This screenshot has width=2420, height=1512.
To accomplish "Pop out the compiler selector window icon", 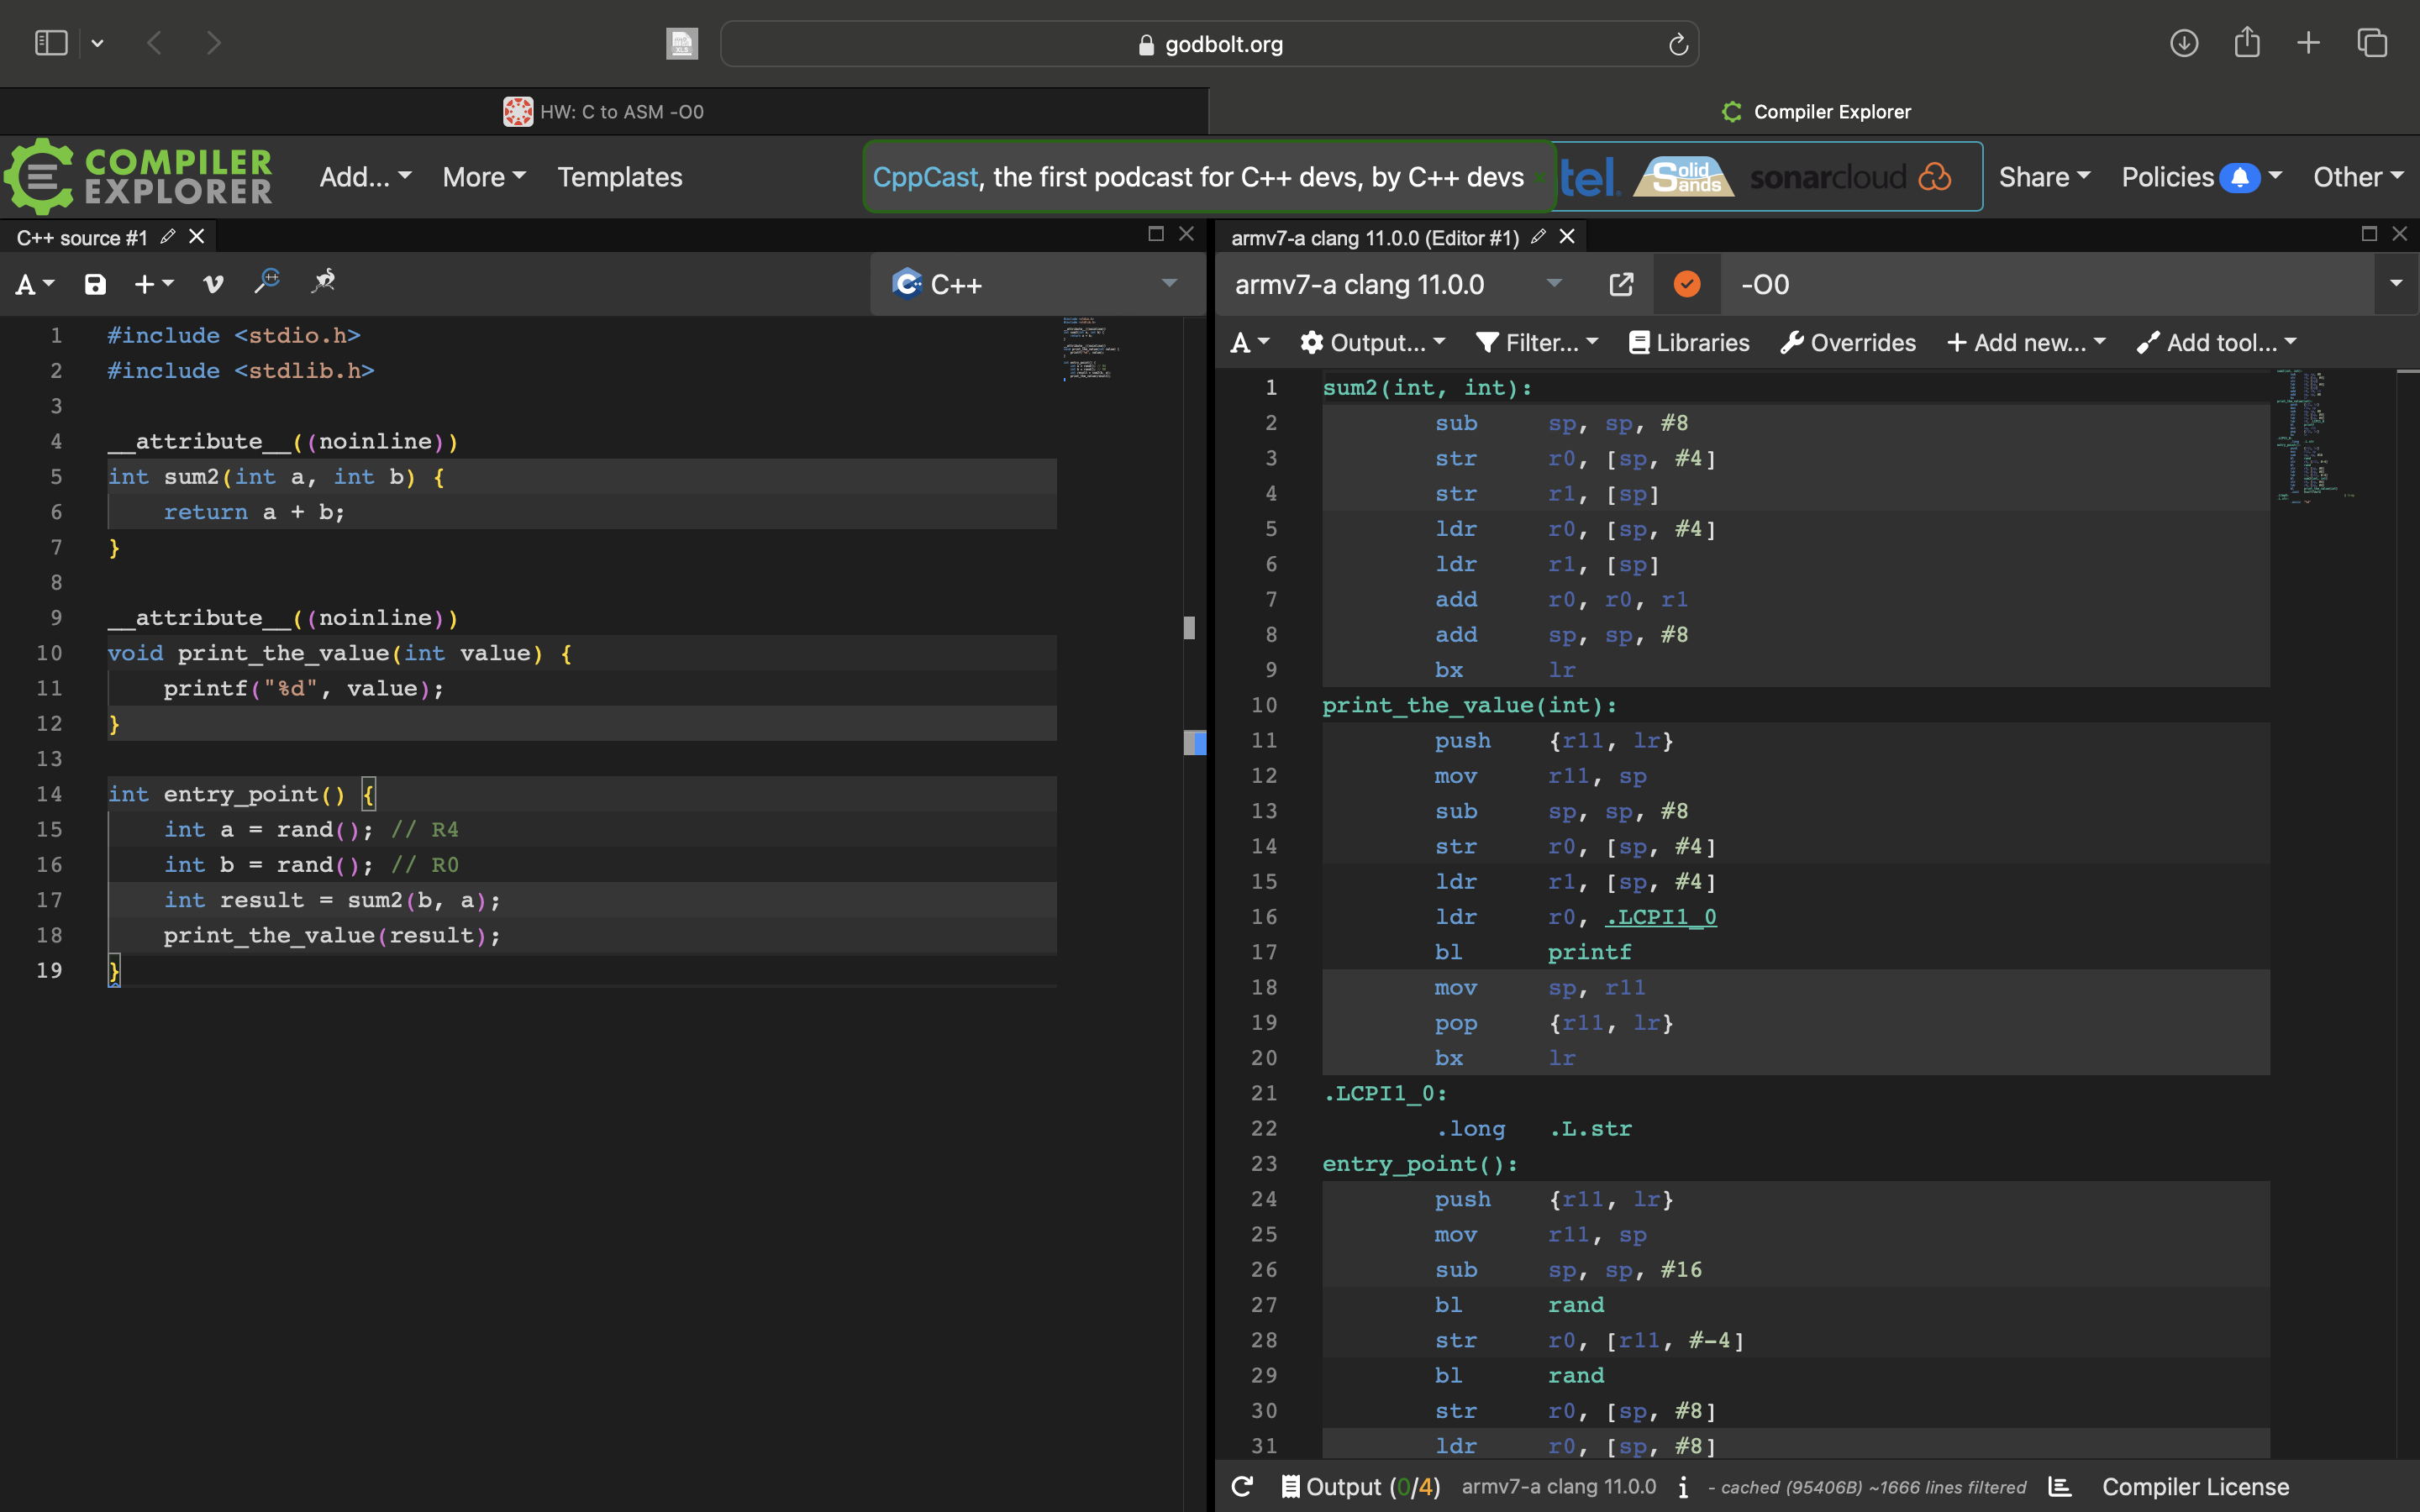I will [x=1621, y=285].
